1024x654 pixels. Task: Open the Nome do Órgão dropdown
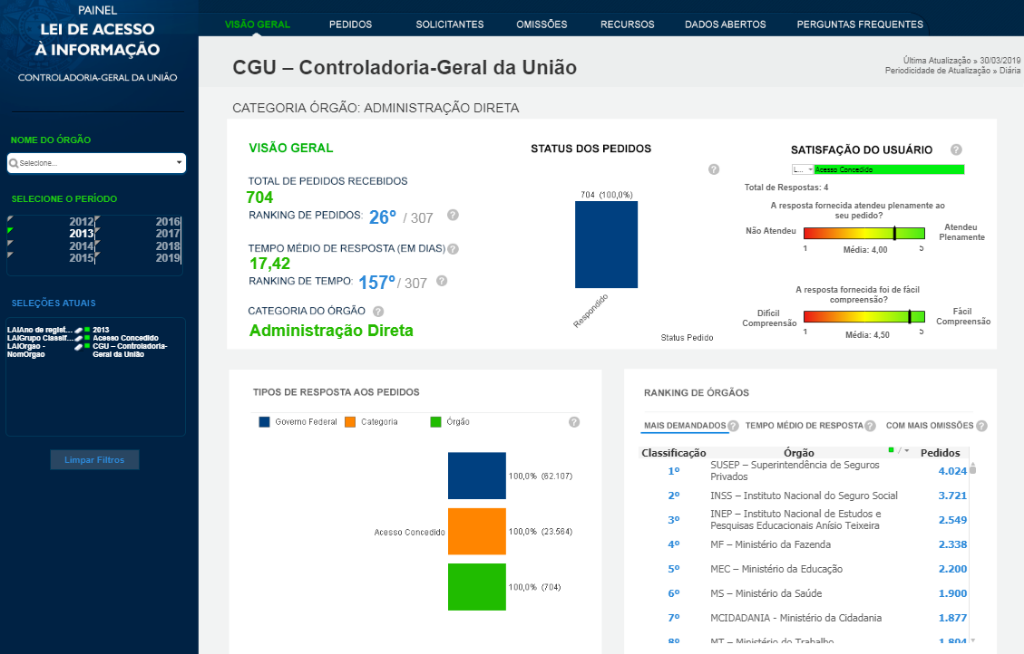click(96, 163)
